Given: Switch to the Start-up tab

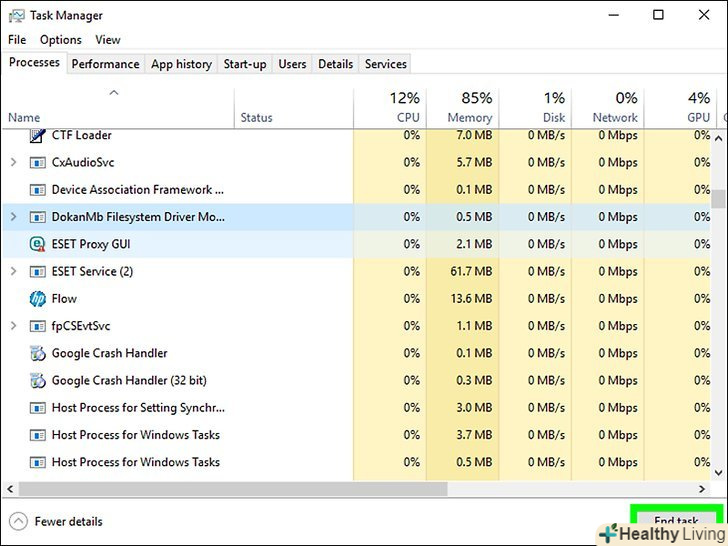Looking at the screenshot, I should pyautogui.click(x=245, y=64).
